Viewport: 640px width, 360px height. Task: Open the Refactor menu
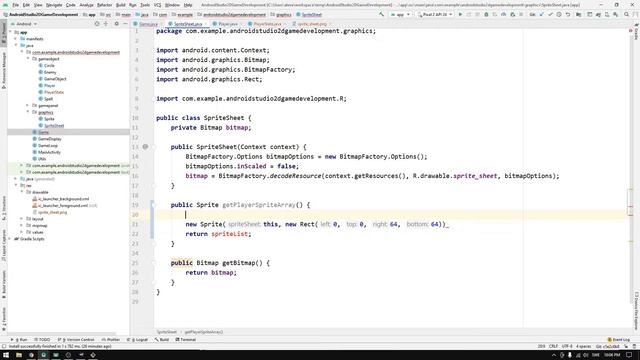104,5
